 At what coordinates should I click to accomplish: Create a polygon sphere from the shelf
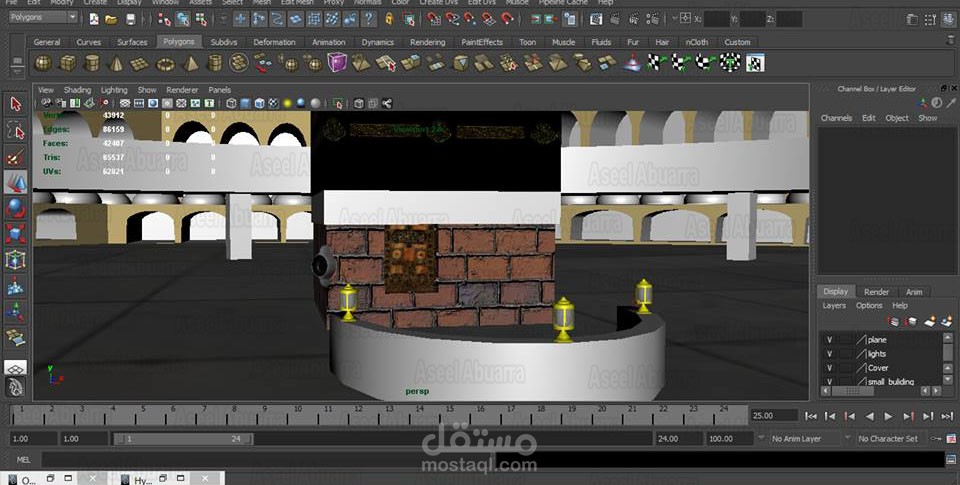coord(43,62)
